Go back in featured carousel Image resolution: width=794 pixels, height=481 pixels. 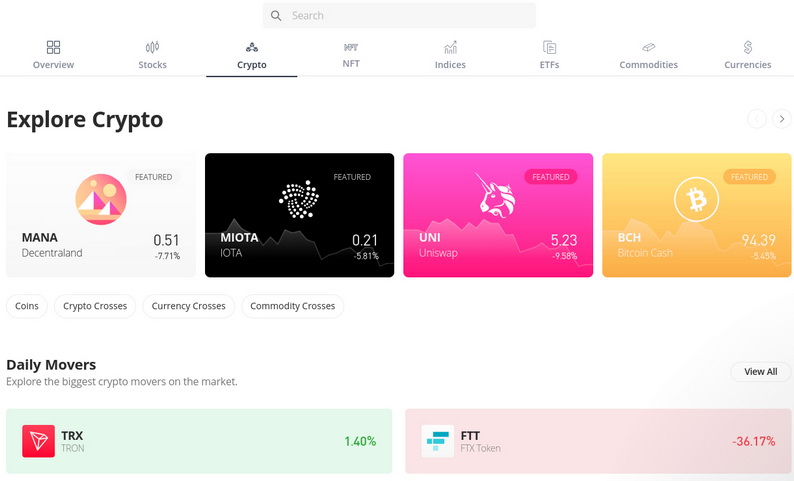(x=757, y=119)
